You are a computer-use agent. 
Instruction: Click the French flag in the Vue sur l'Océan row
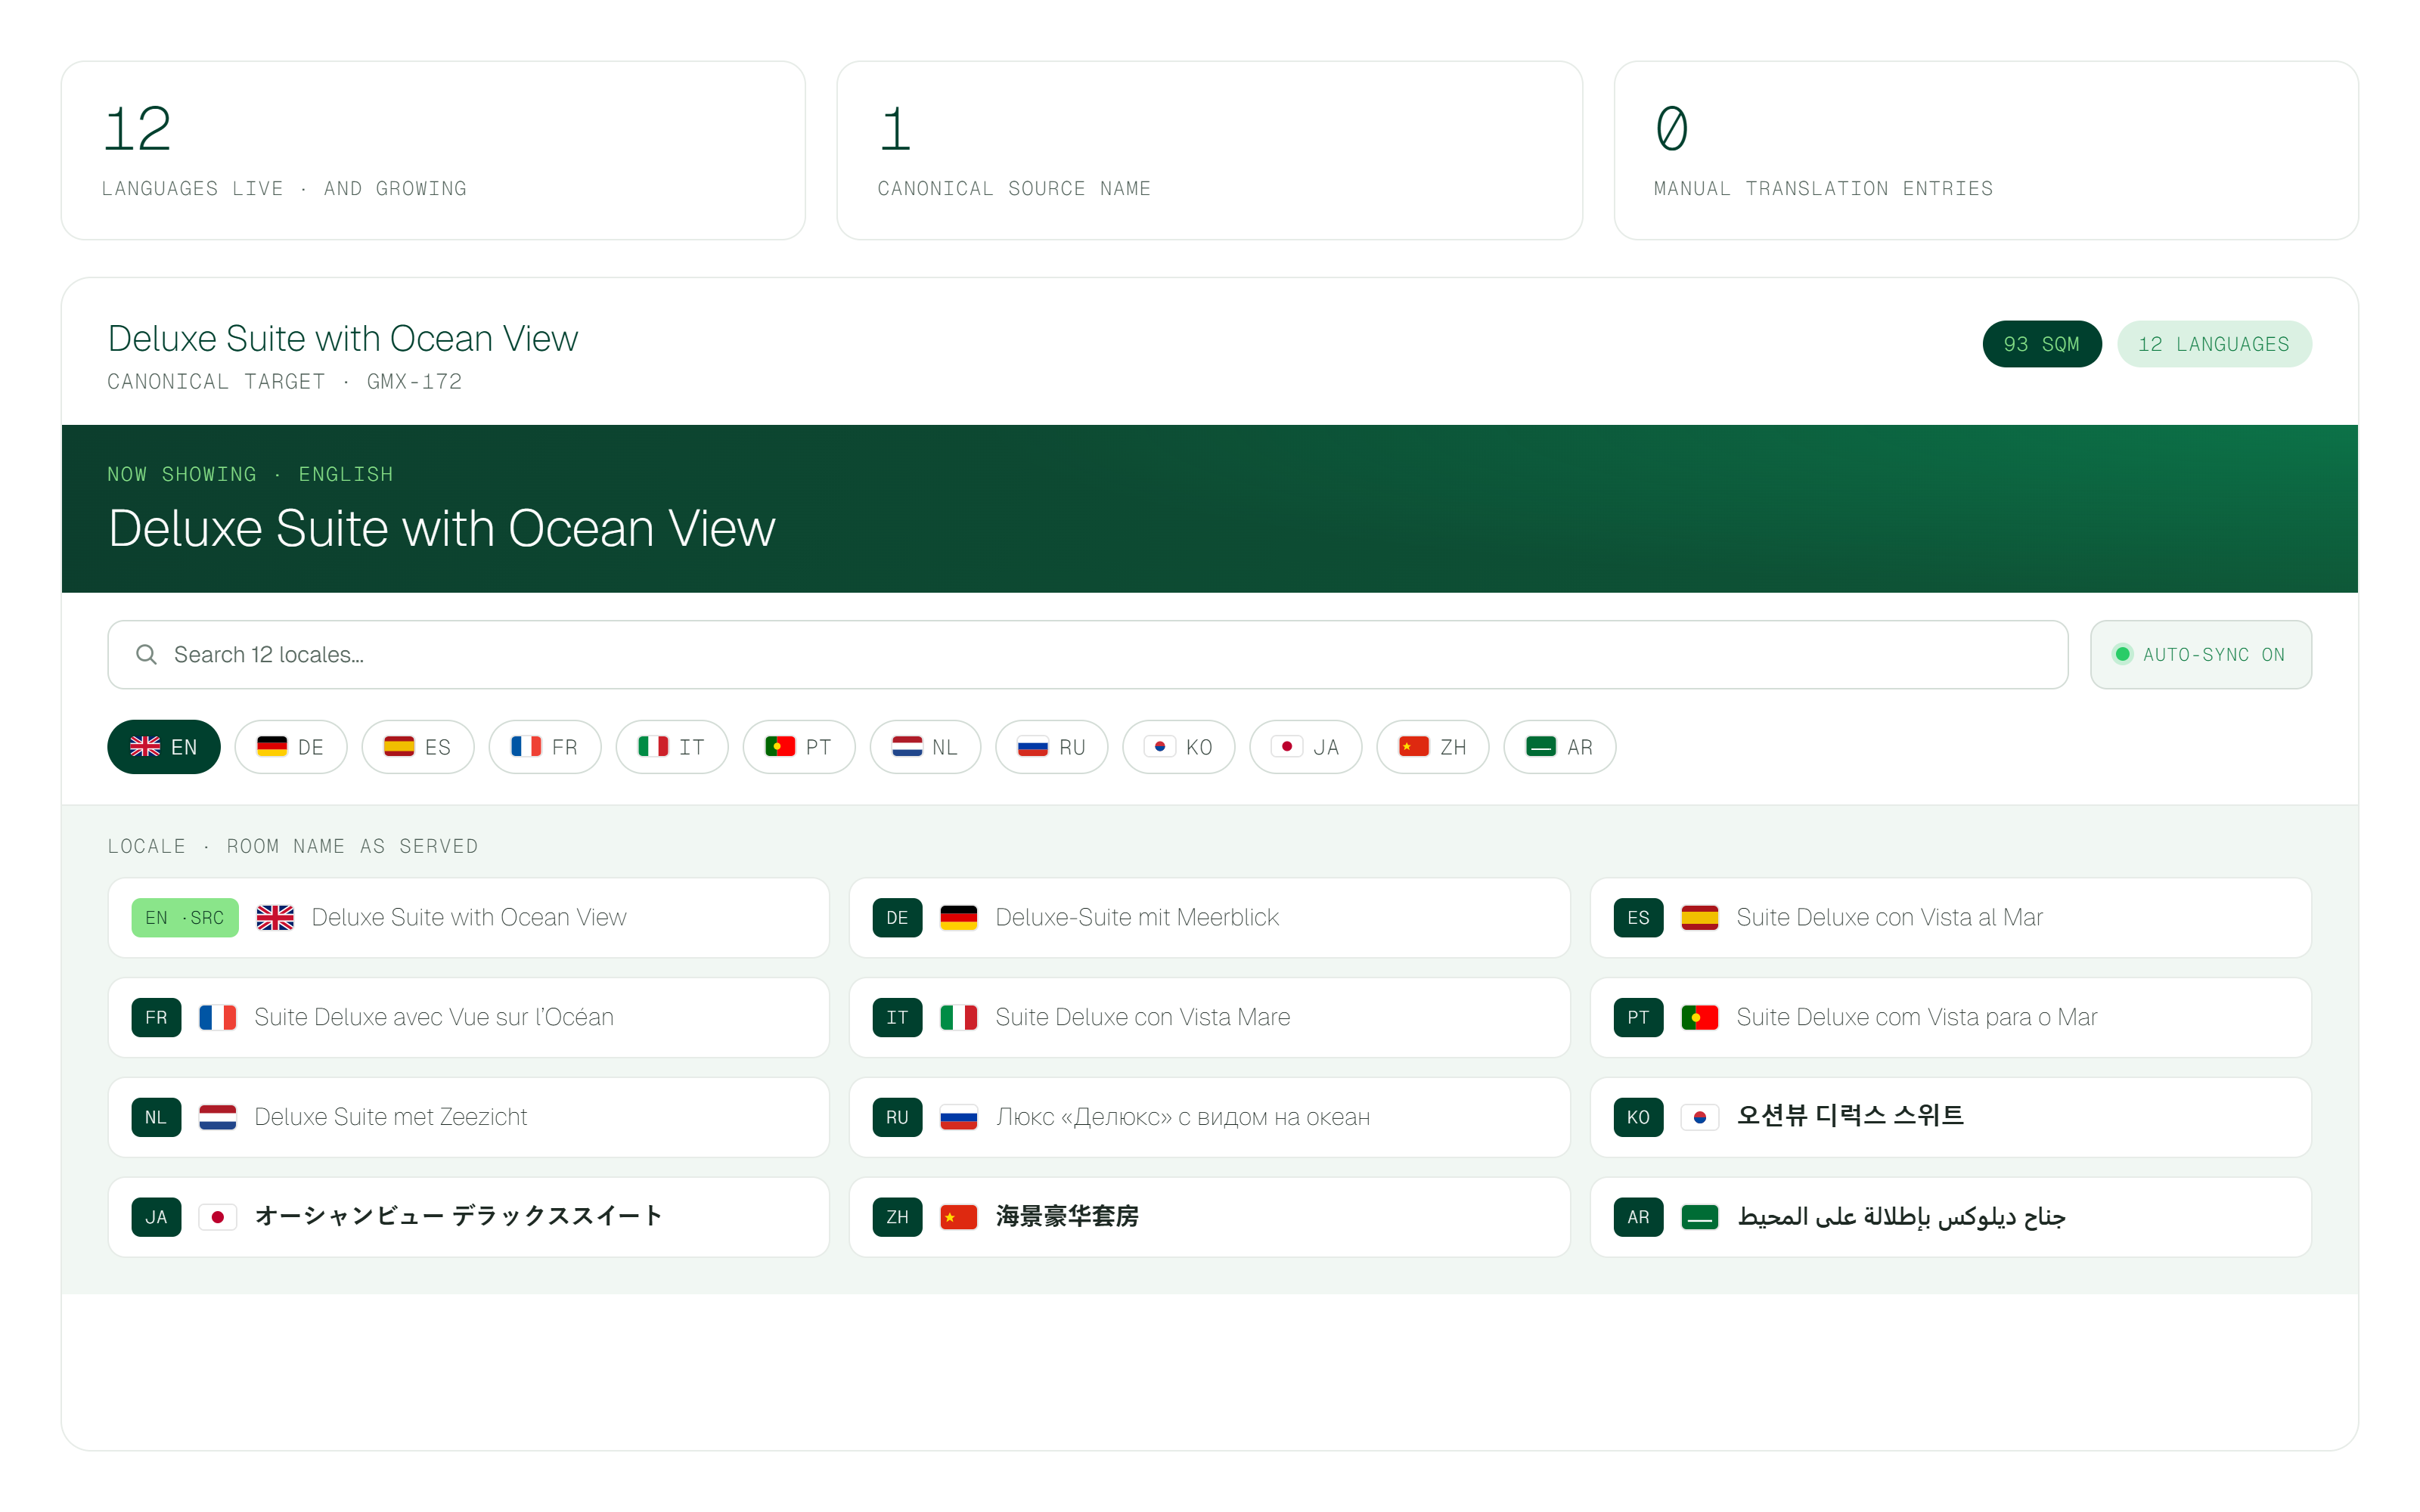click(218, 1018)
